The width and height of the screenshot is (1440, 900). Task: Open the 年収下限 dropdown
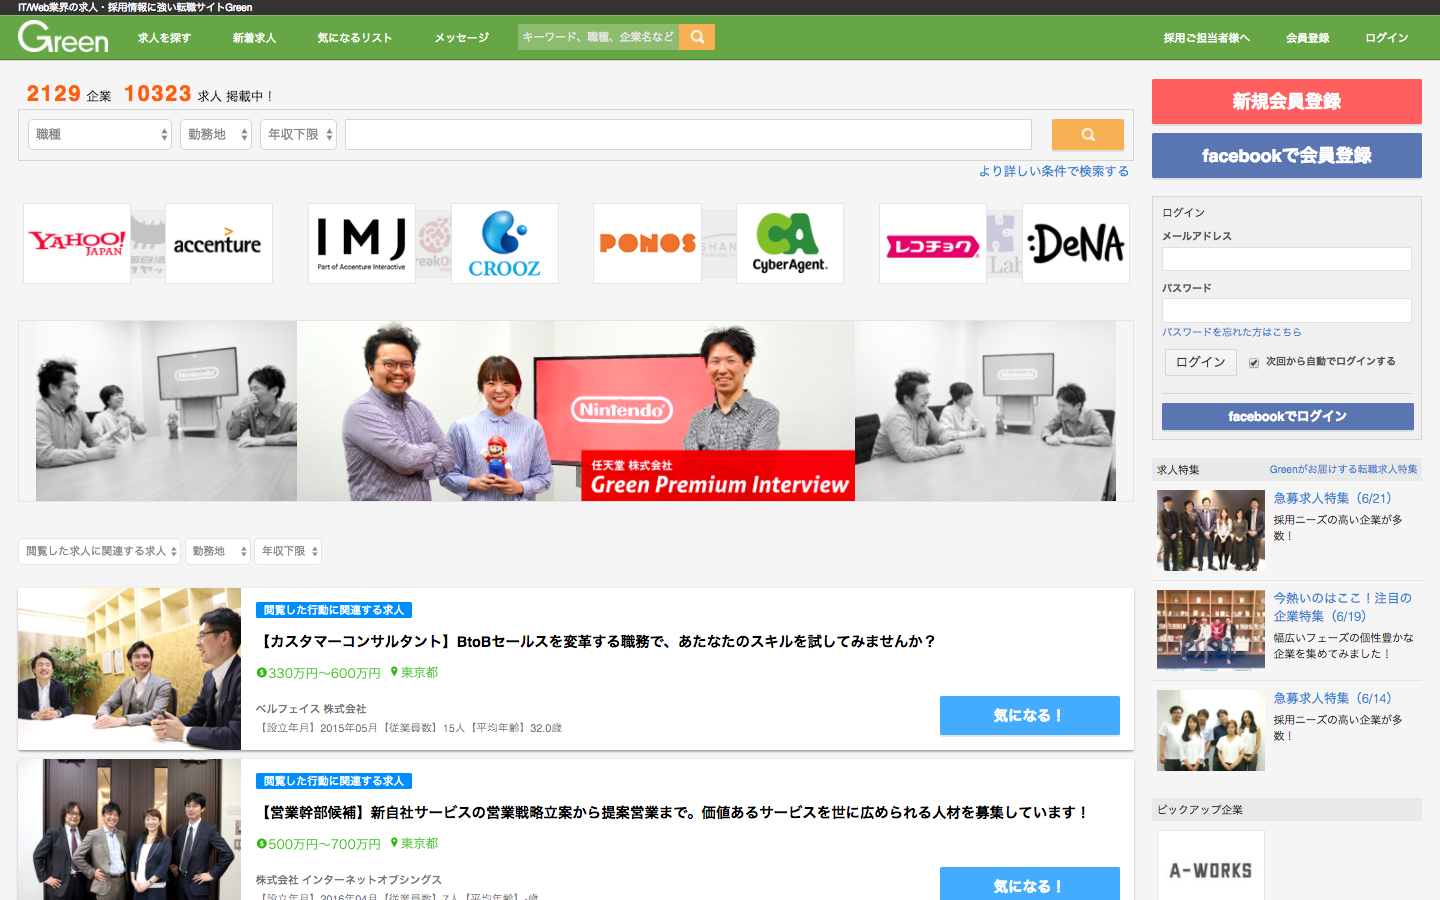coord(297,133)
